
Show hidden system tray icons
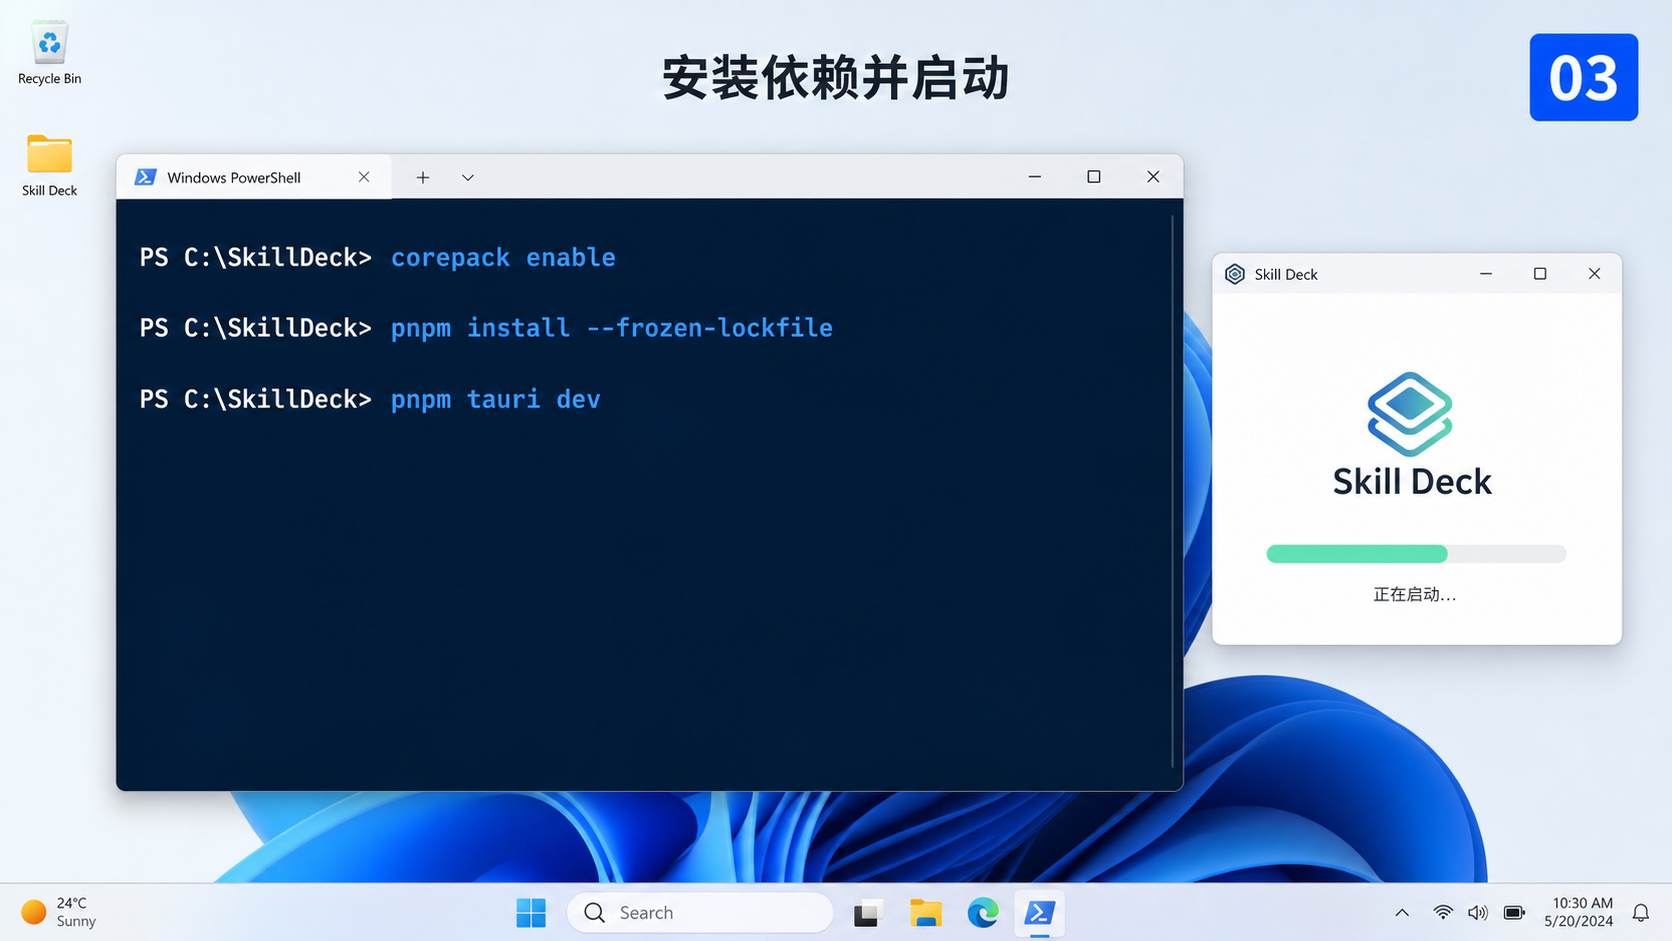1402,913
